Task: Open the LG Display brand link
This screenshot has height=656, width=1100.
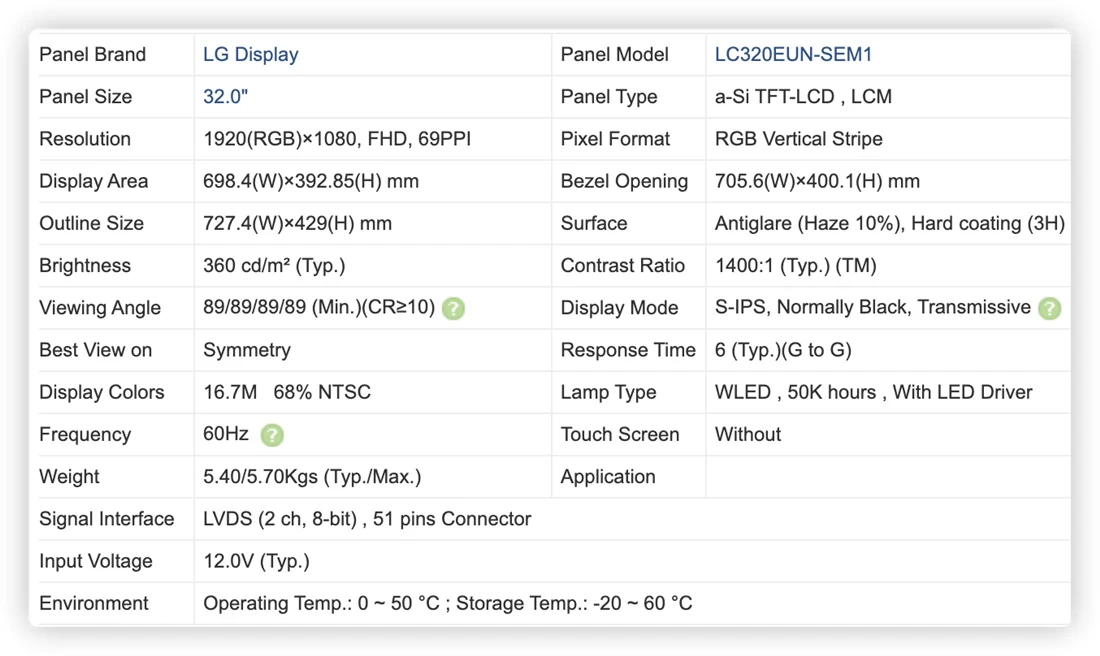Action: coord(250,55)
